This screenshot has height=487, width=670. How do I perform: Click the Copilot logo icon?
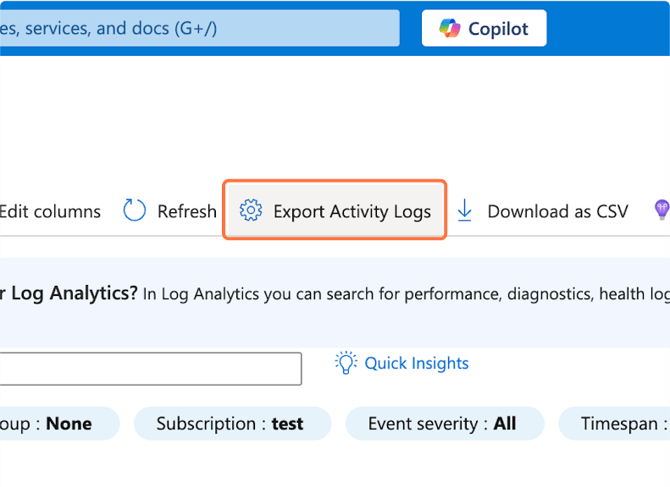[x=449, y=29]
